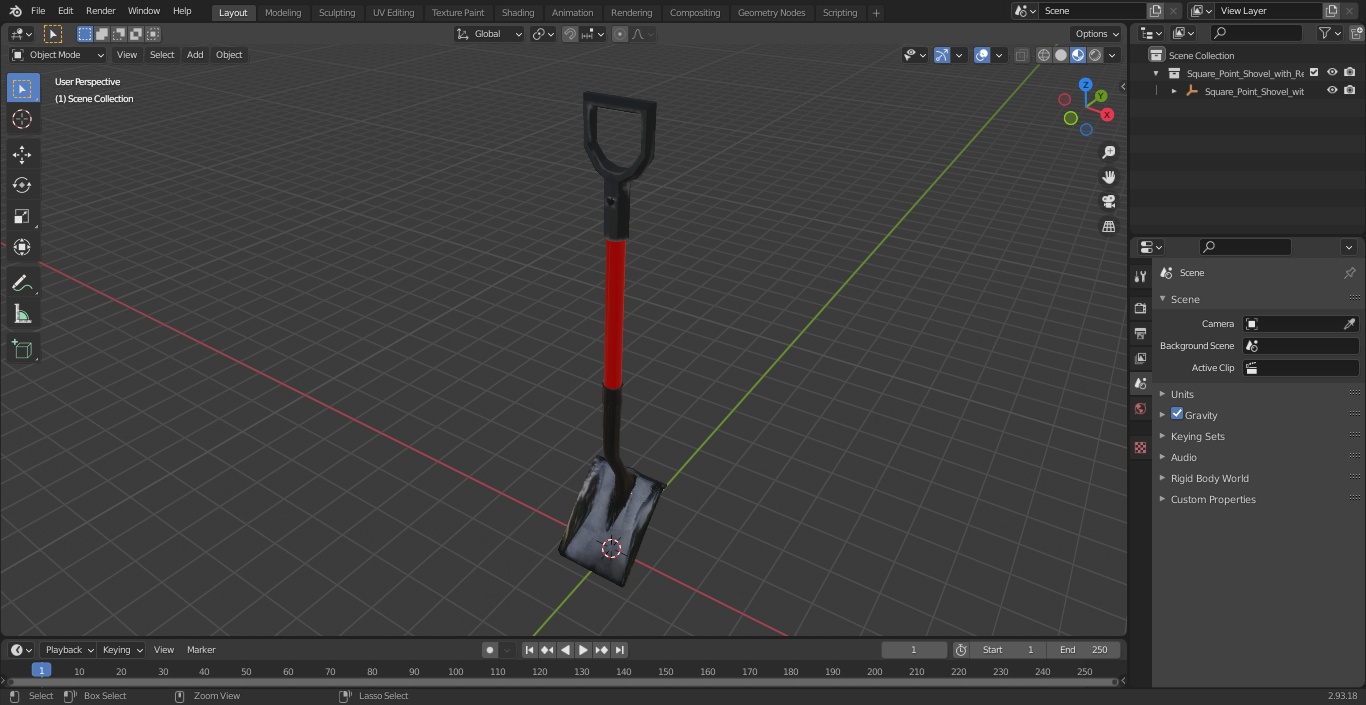The height and width of the screenshot is (705, 1366).
Task: Toggle the Gravity checkbox
Action: (1177, 414)
